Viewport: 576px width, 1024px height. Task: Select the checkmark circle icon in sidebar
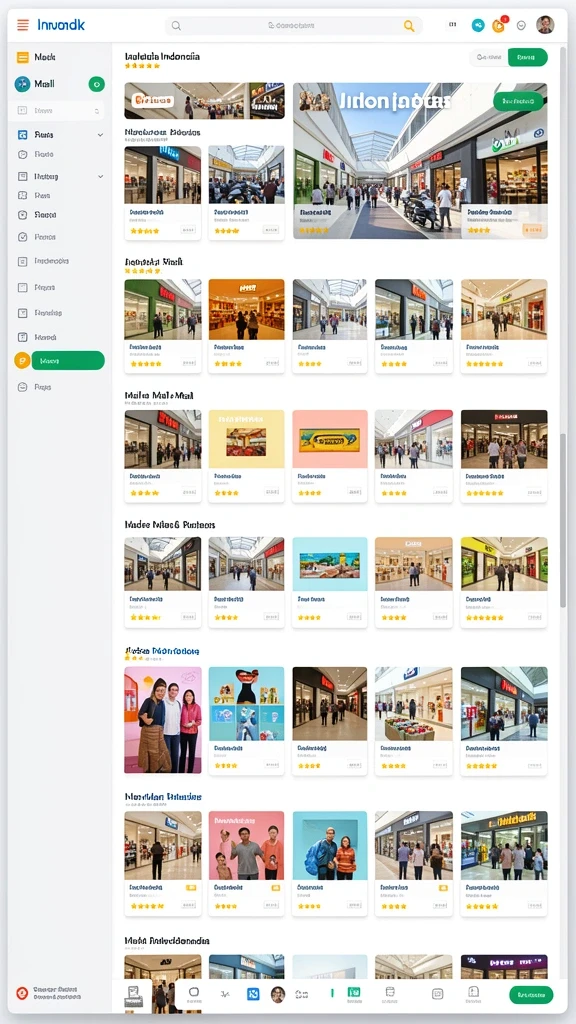click(x=23, y=237)
